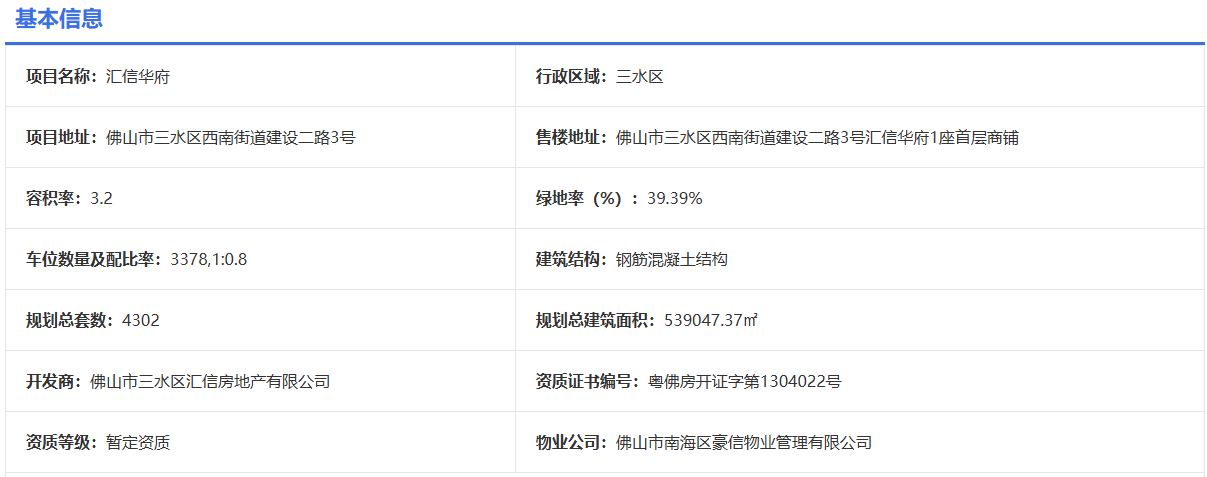
Task: Select structure value 钢筋混凝土结构
Action: tap(672, 259)
